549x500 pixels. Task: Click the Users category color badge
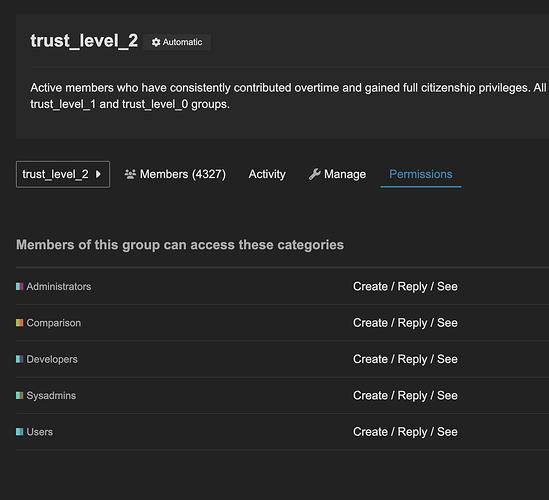coord(20,431)
